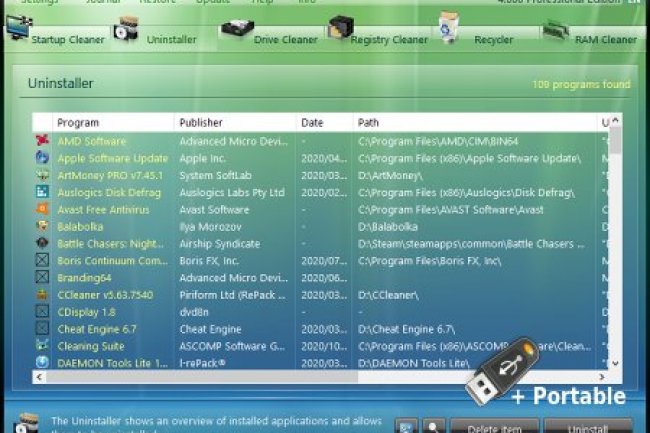Select path 'C:\Program Files\AVAST Software\Avast'
This screenshot has height=433, width=650.
click(451, 209)
